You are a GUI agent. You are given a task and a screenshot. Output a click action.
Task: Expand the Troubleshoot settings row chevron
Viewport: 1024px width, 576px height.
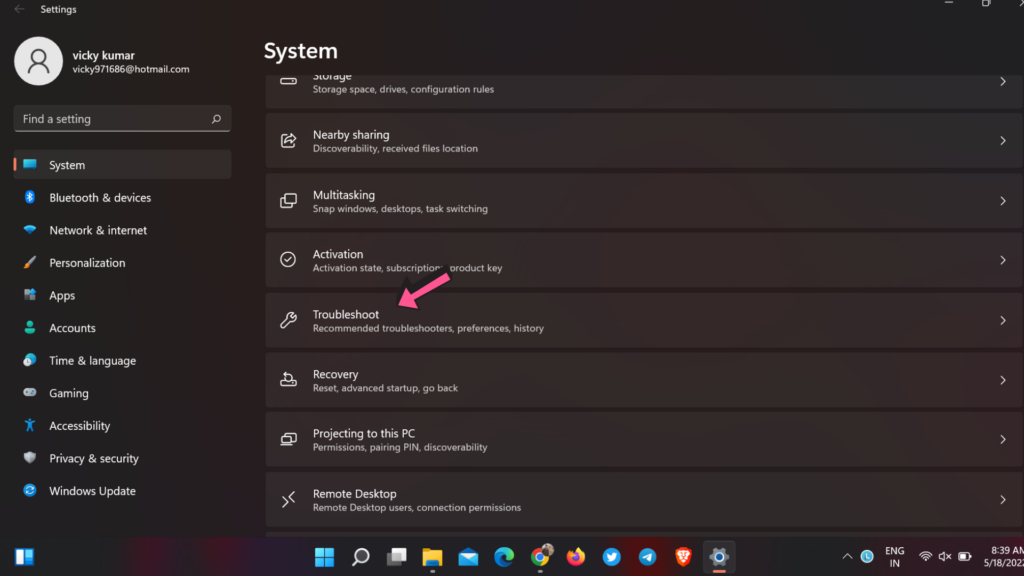[1002, 320]
